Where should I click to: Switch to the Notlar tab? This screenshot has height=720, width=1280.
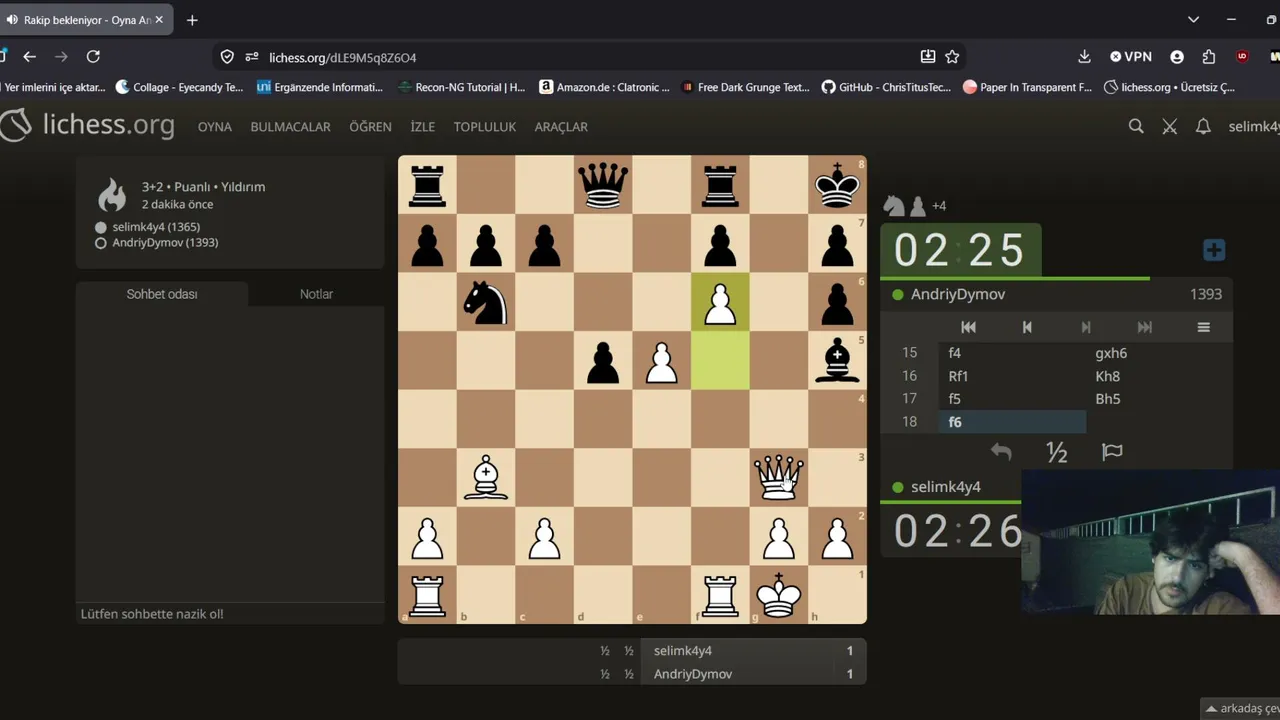[x=316, y=294]
